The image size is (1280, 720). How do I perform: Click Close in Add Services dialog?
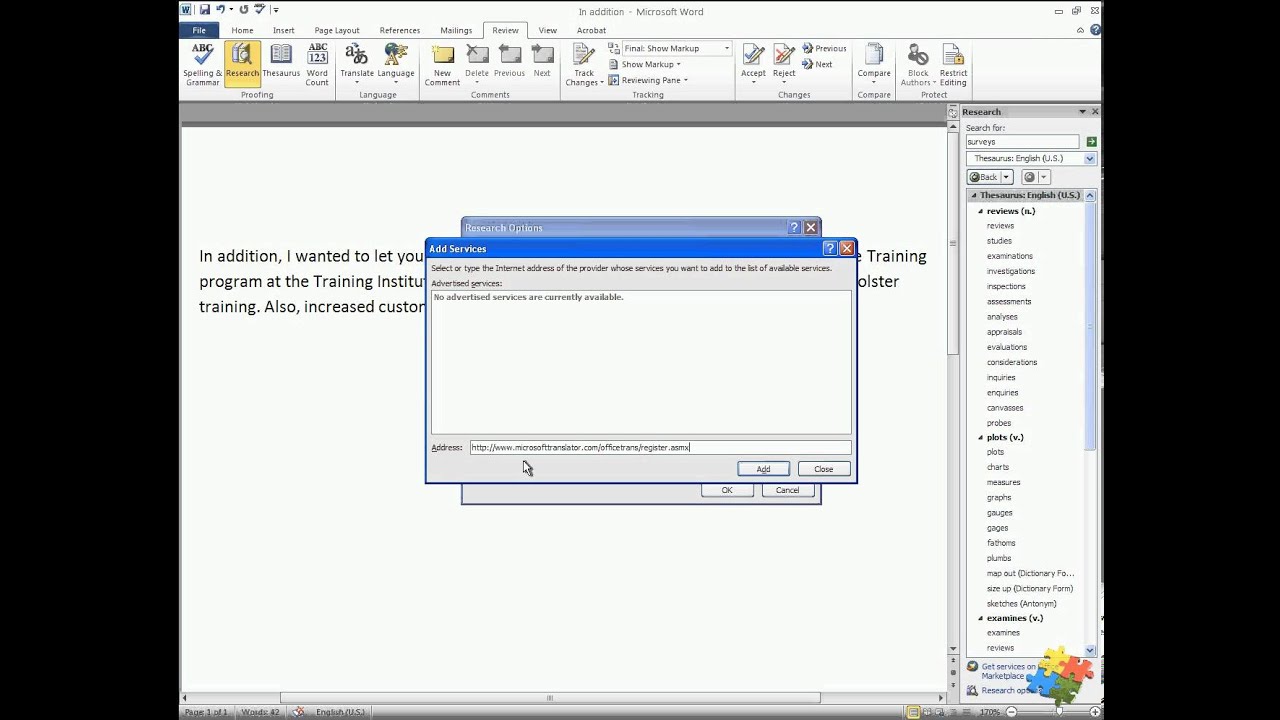click(823, 469)
